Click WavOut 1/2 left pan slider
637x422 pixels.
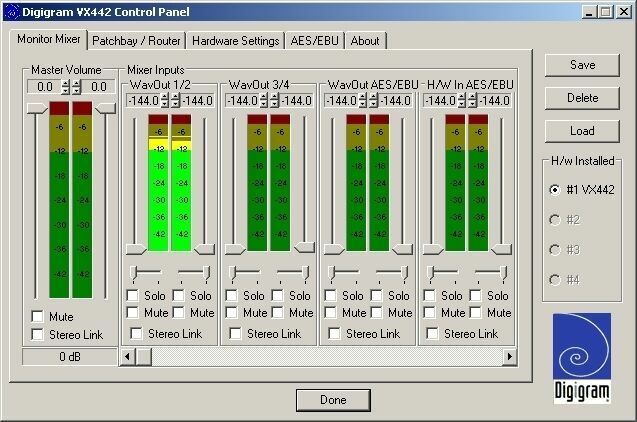[134, 273]
